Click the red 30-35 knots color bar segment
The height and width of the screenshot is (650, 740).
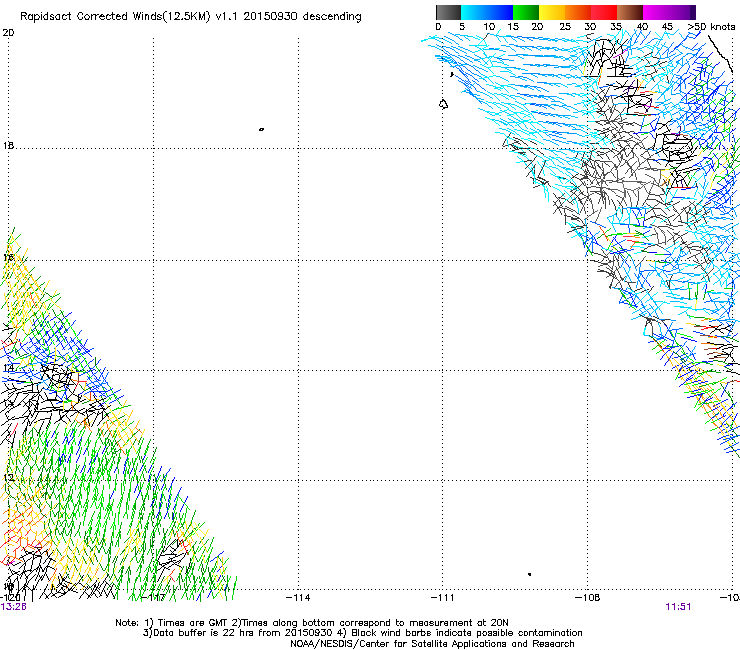tap(604, 12)
